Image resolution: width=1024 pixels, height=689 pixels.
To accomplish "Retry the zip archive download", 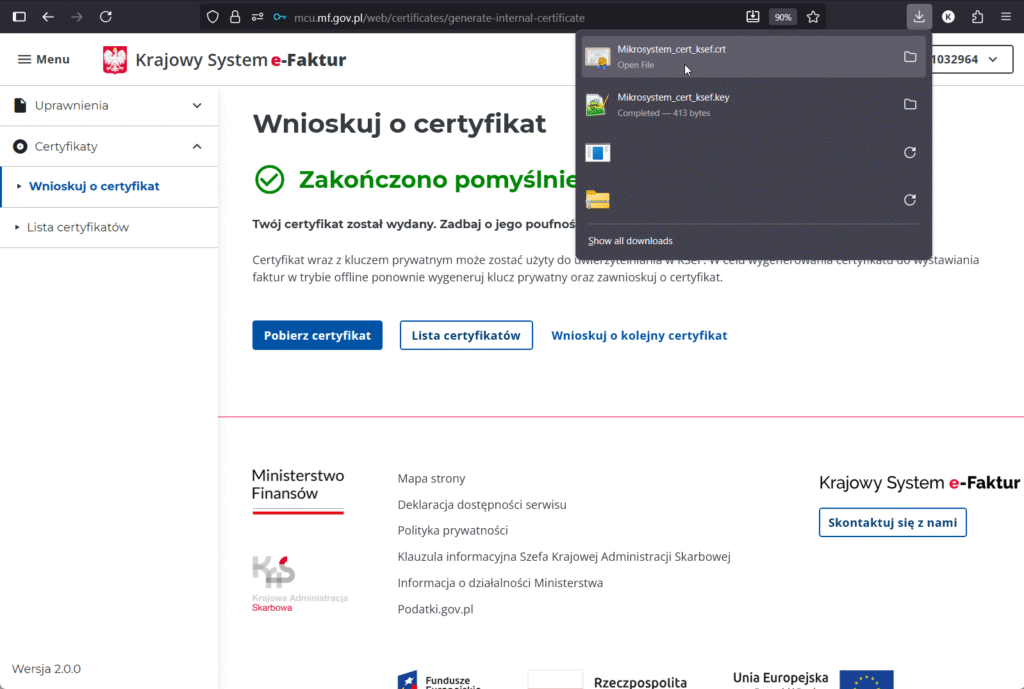I will tap(909, 200).
